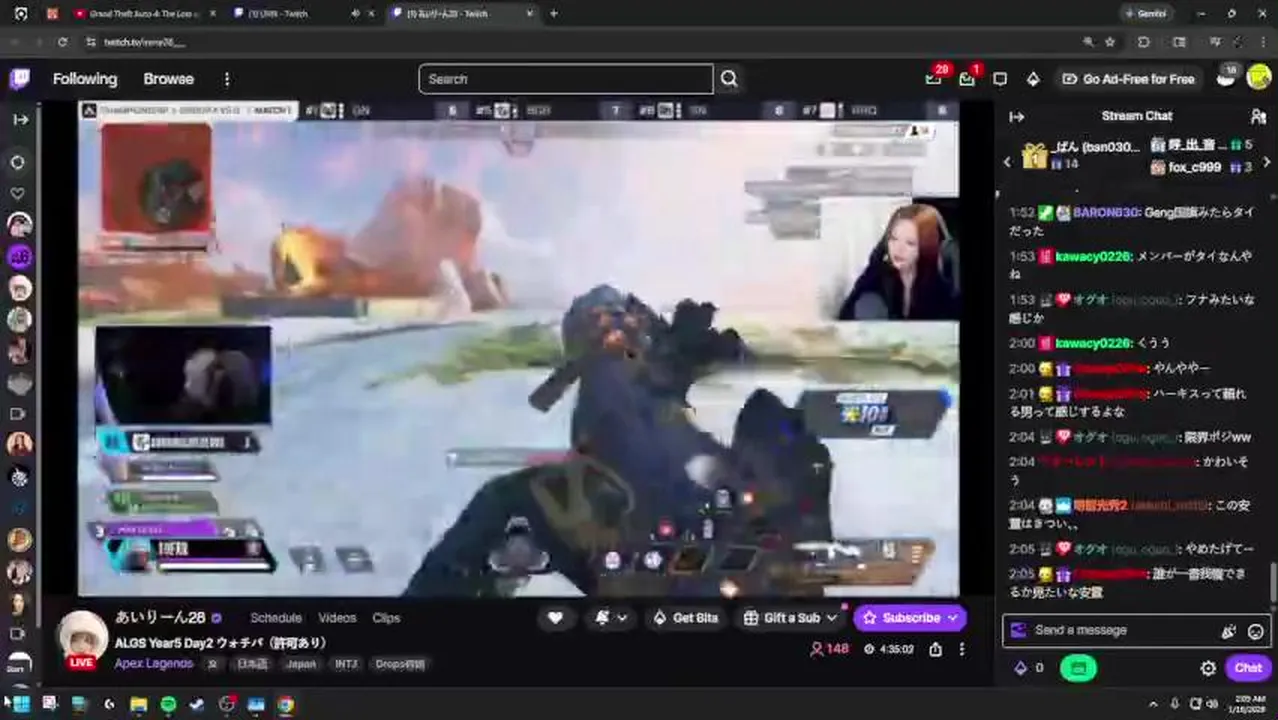Click the kawacy0226 username saying くうう

click(x=1093, y=343)
